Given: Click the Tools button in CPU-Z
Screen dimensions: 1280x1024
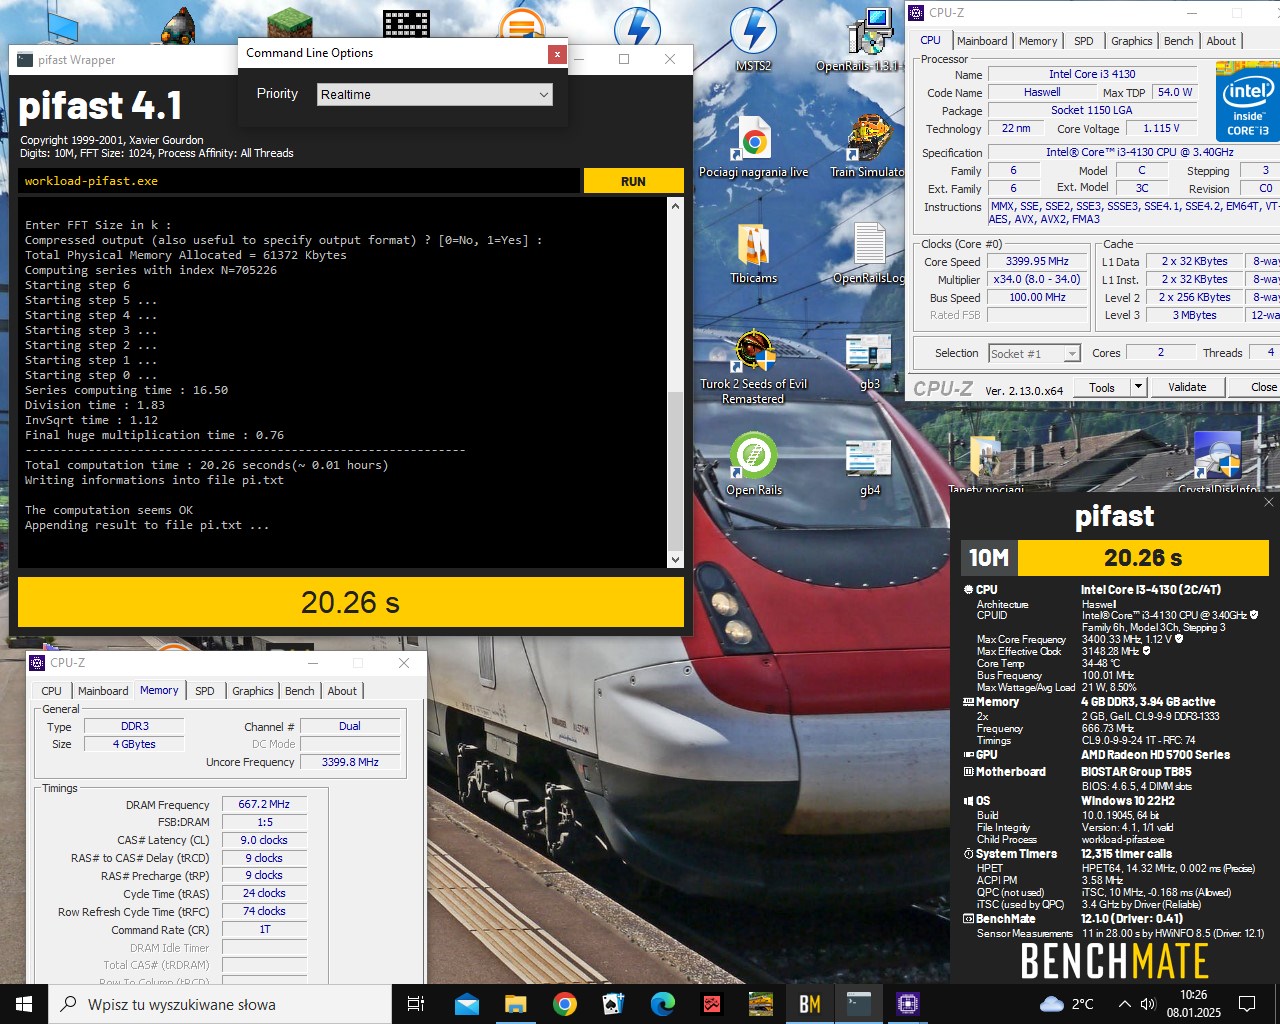Looking at the screenshot, I should point(1102,387).
